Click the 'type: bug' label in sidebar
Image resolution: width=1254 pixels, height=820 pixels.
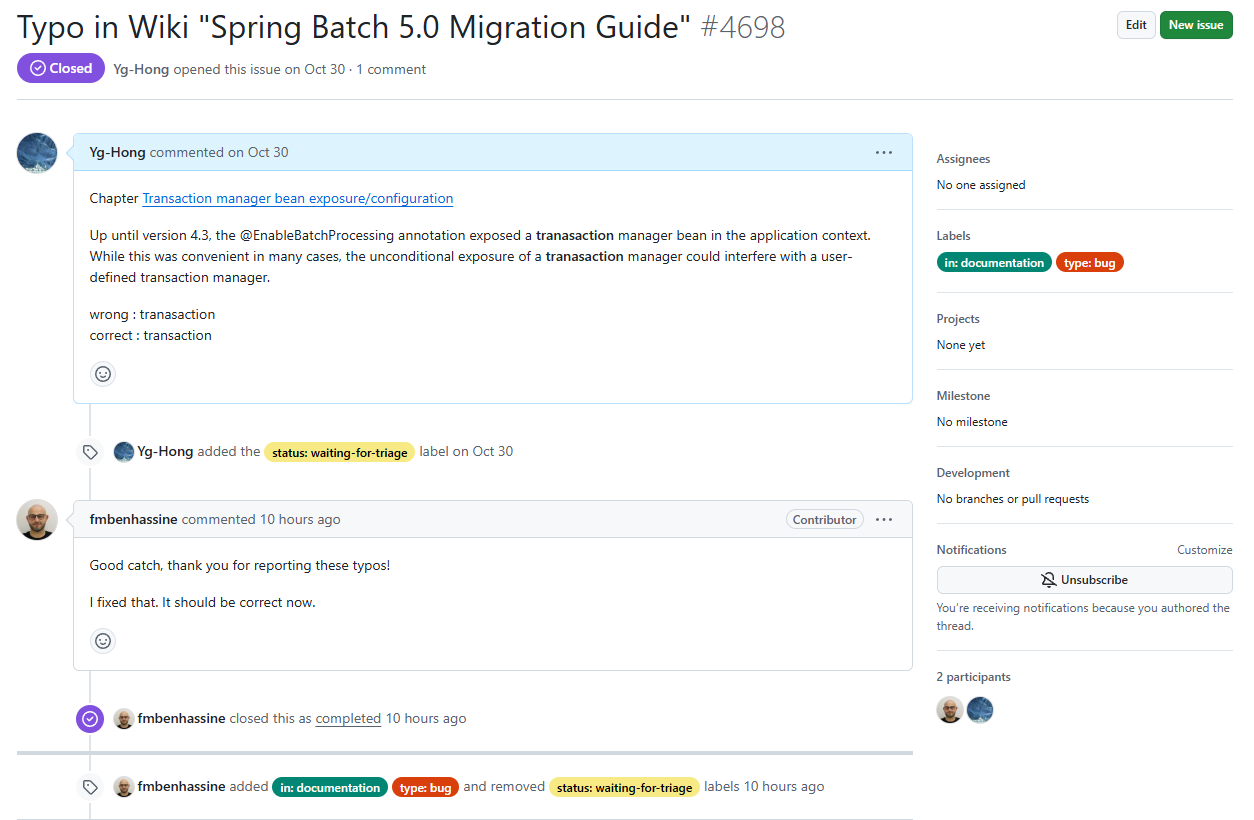1090,263
